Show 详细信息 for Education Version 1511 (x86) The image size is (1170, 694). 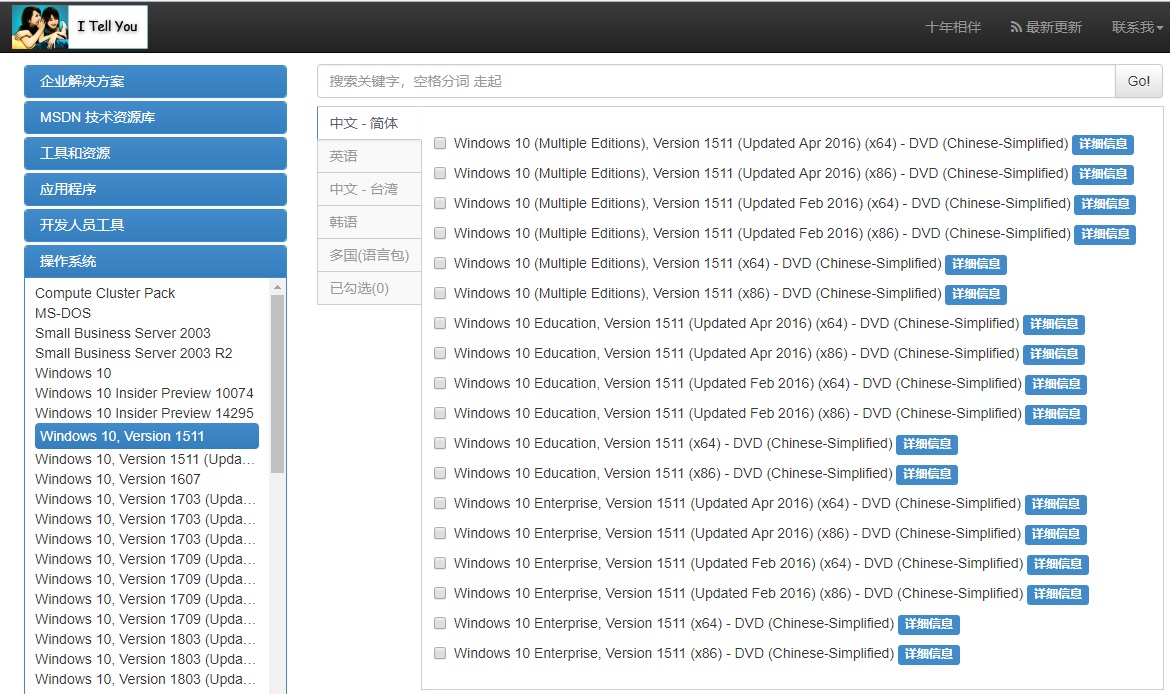click(x=927, y=474)
